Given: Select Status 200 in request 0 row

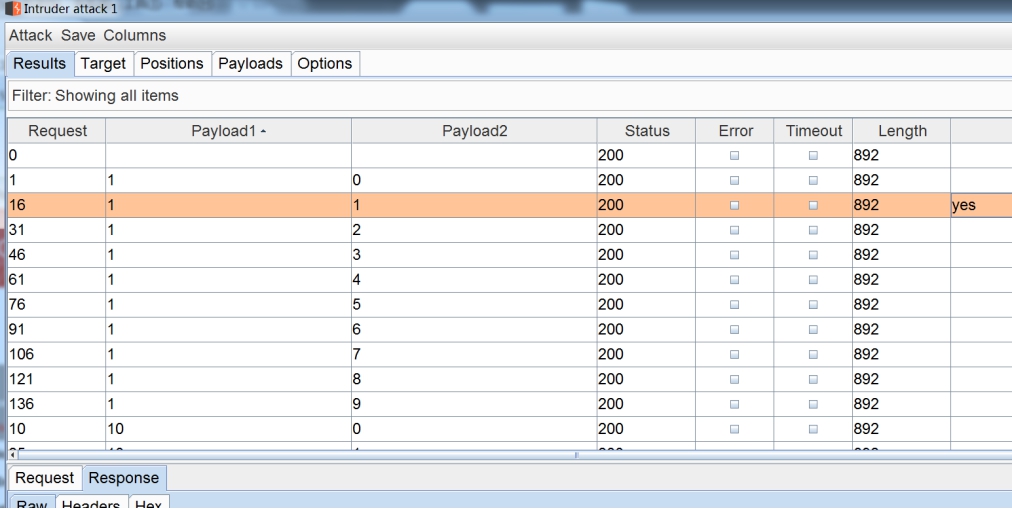Looking at the screenshot, I should [647, 155].
